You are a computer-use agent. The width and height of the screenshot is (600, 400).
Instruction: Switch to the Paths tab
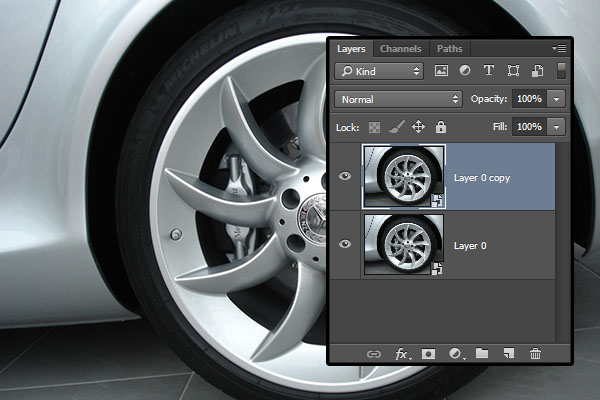tap(449, 48)
